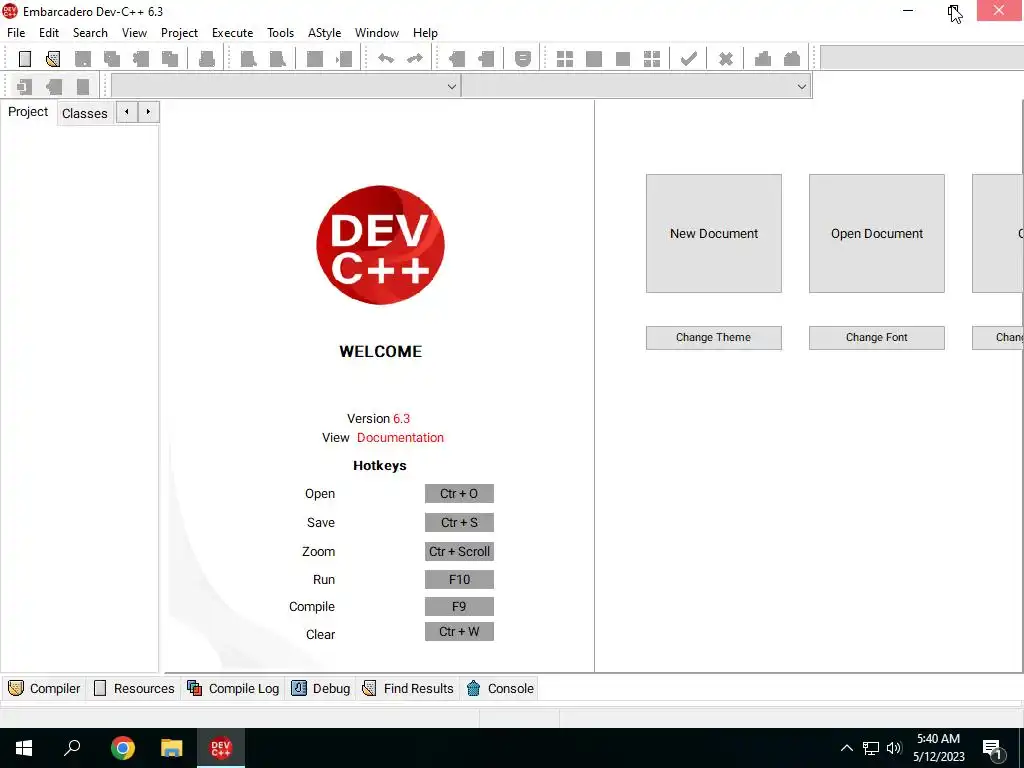
Task: Click the Ctr + O hotkey button
Action: click(459, 494)
